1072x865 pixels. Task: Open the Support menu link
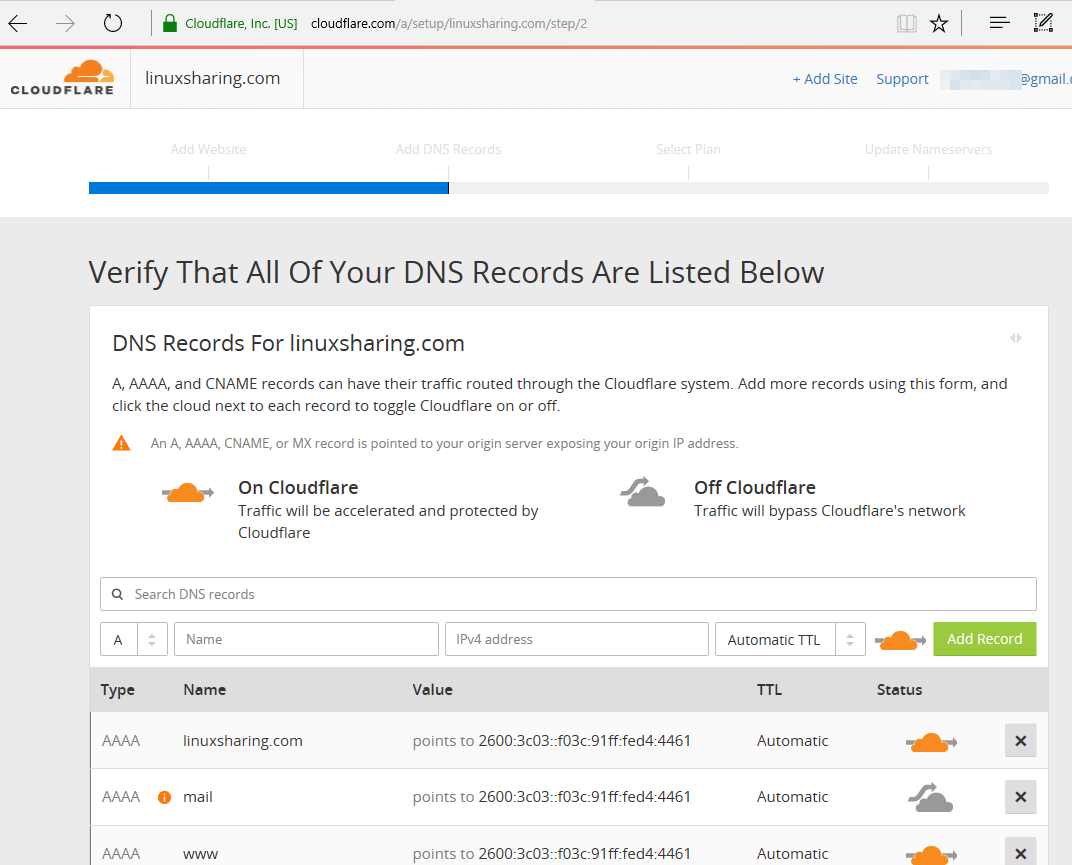[x=902, y=79]
